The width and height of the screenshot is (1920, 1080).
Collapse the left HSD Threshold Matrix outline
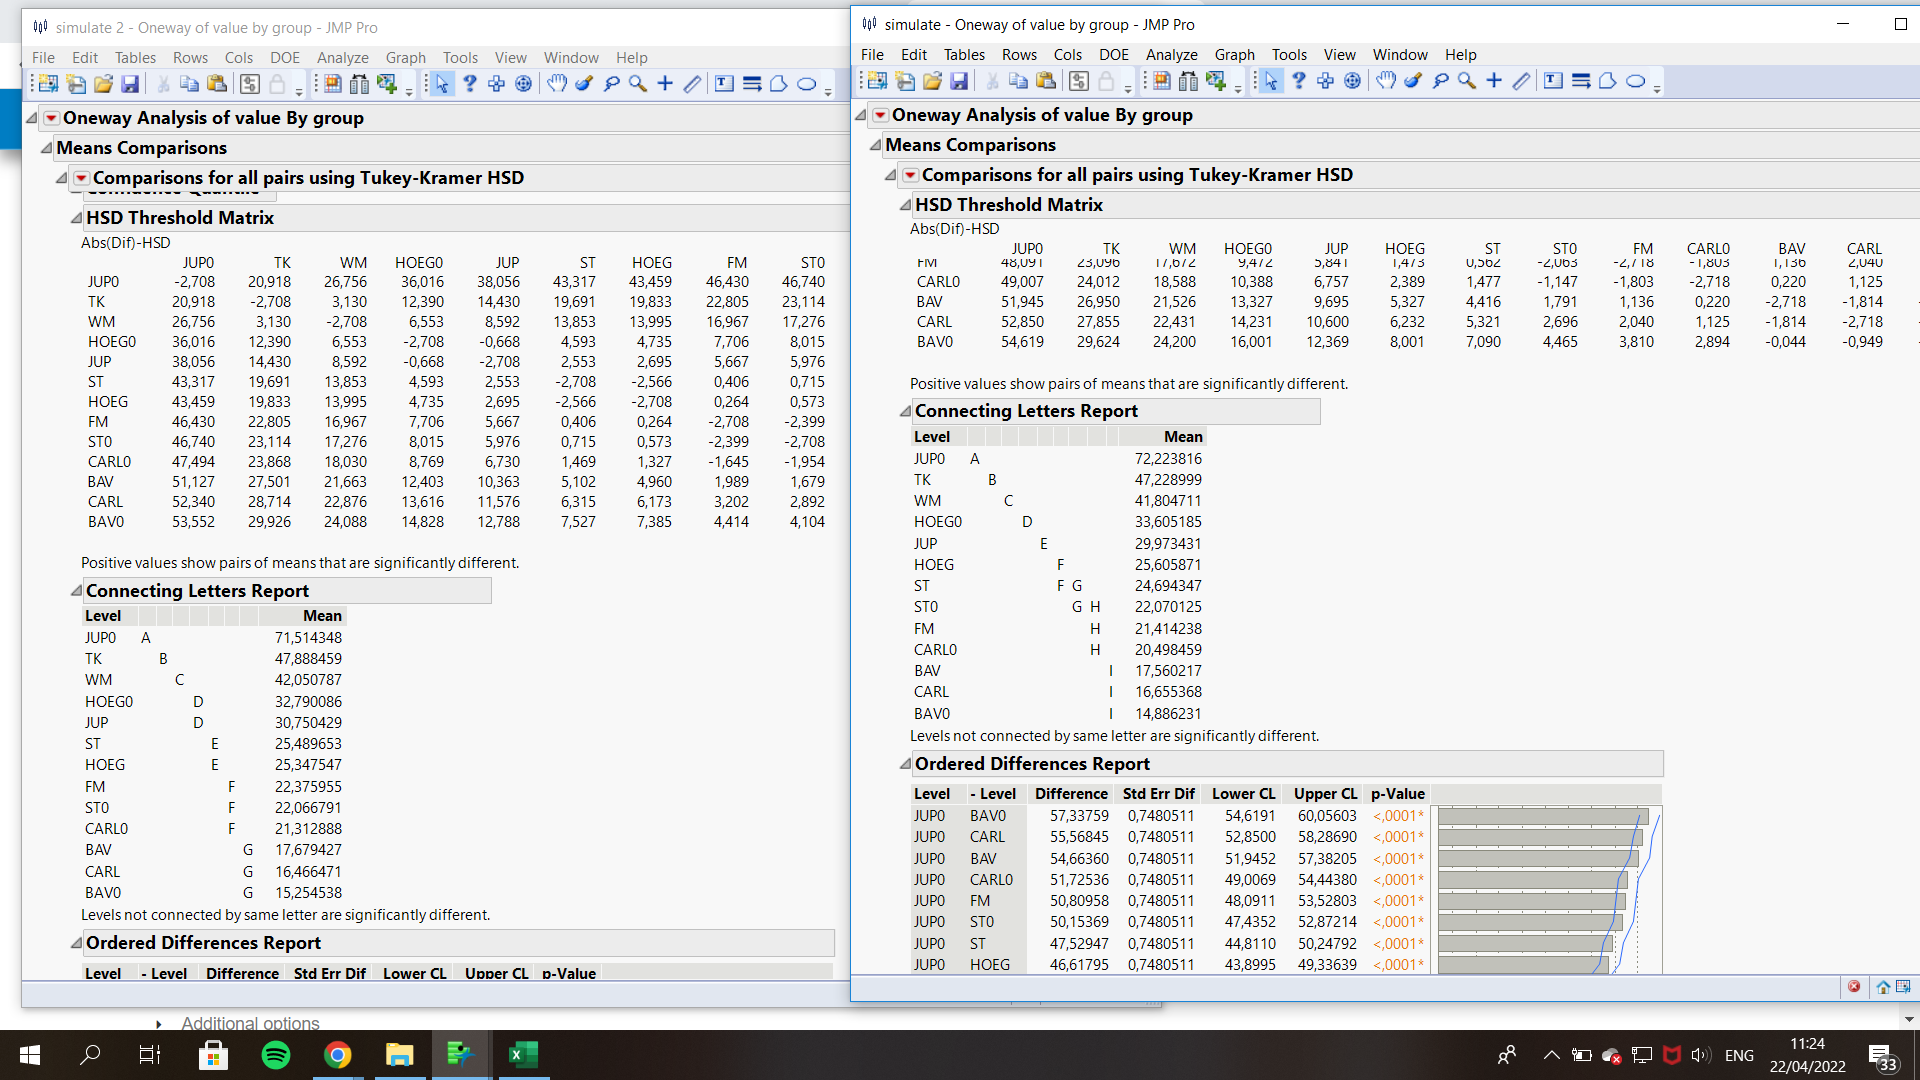[76, 218]
